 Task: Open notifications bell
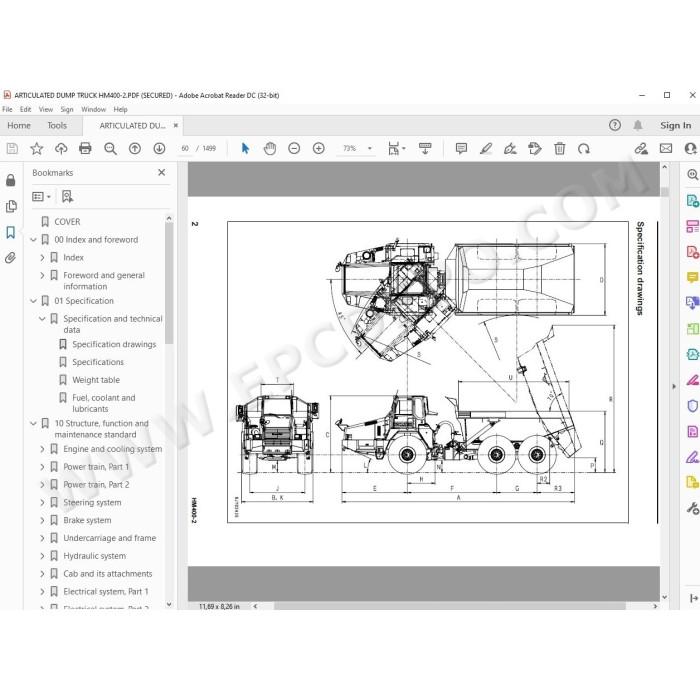click(638, 125)
